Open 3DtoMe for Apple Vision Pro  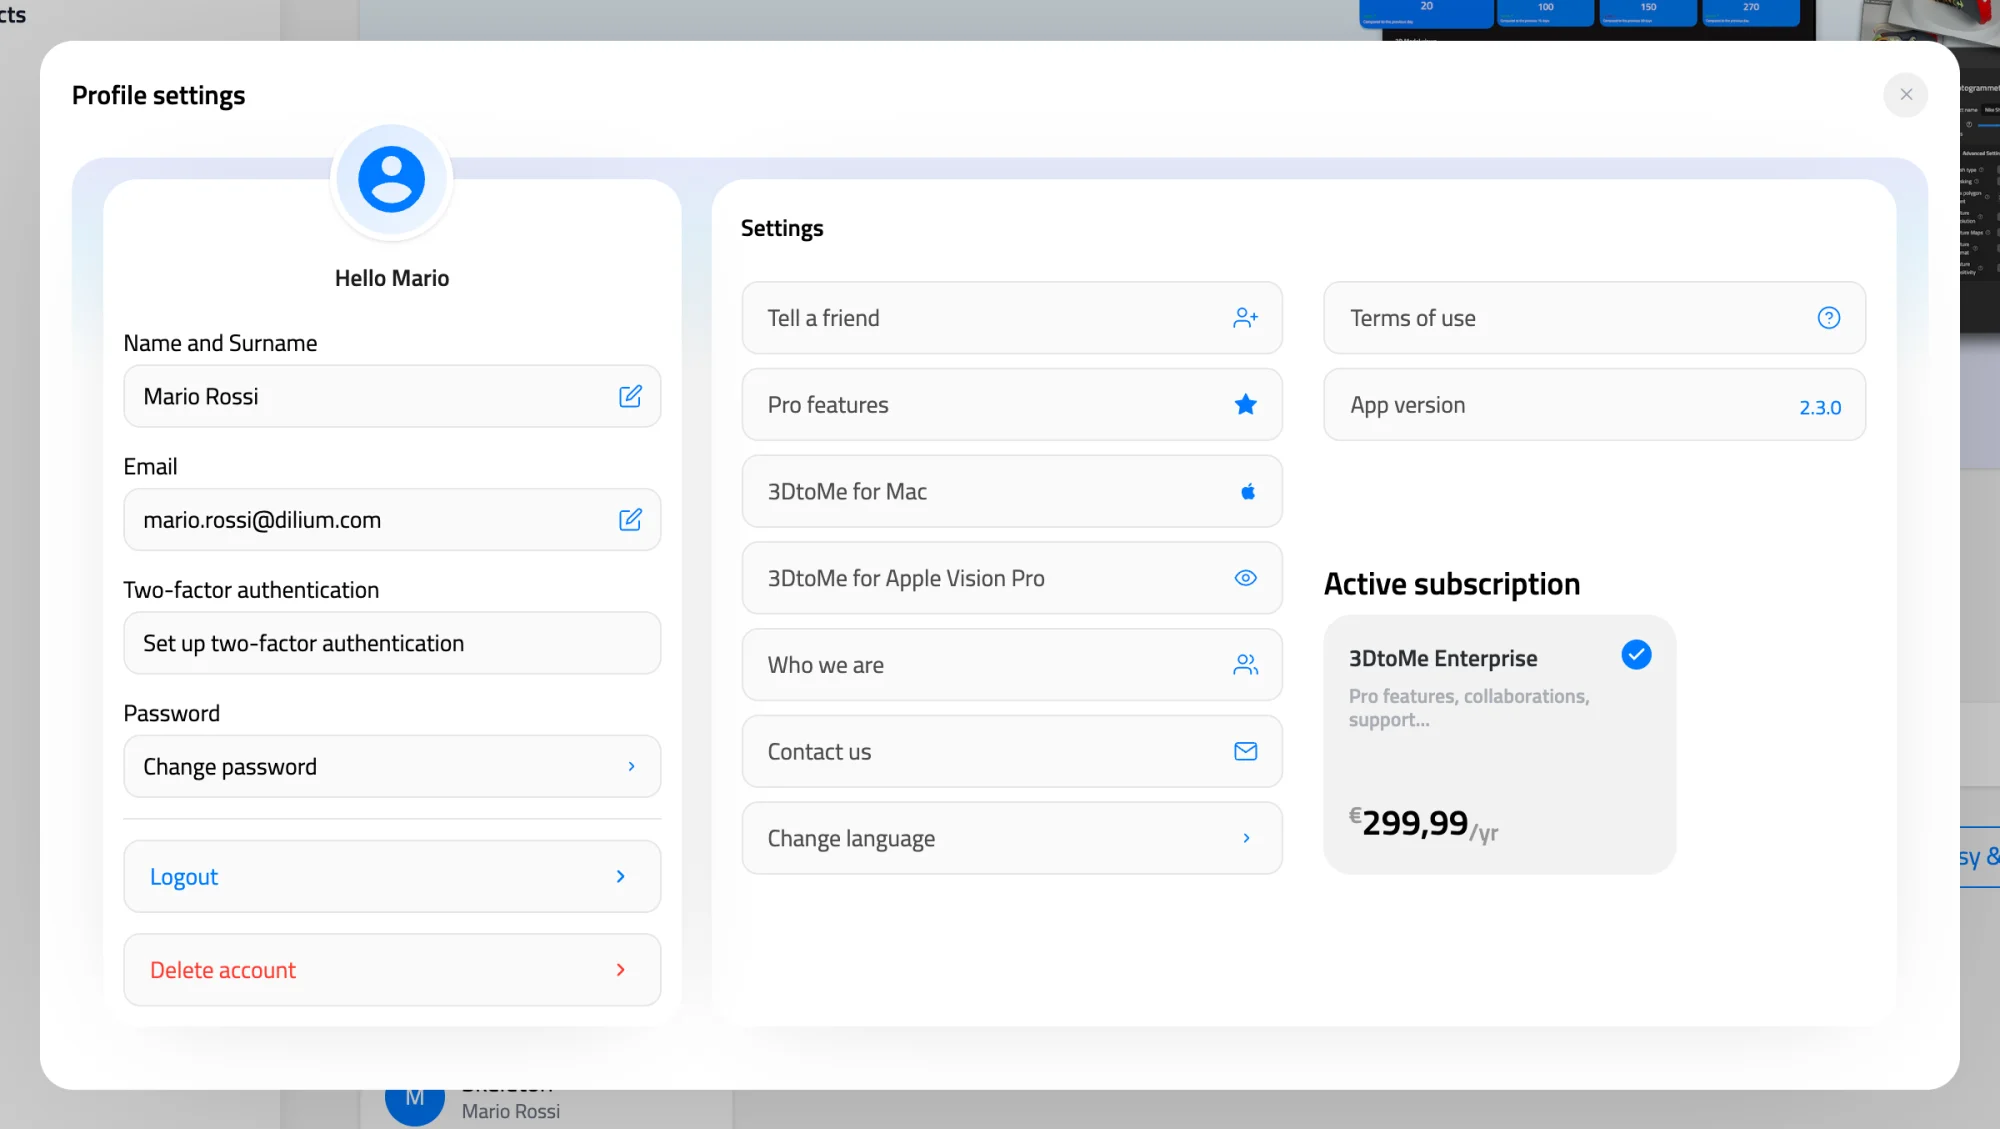click(x=1012, y=578)
